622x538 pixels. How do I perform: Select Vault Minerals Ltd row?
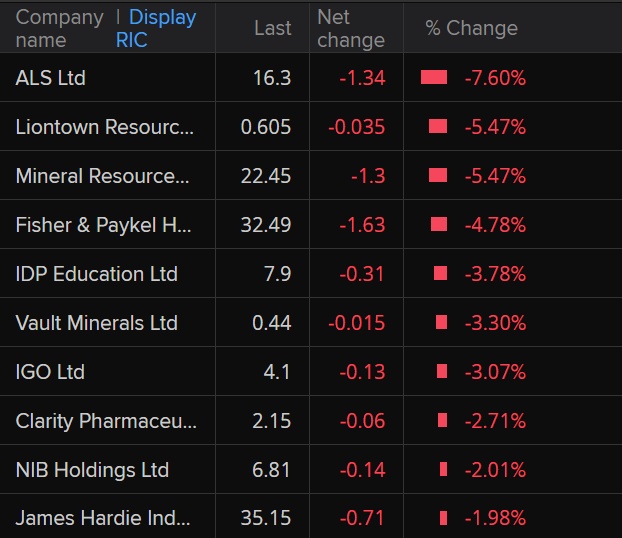[96, 323]
